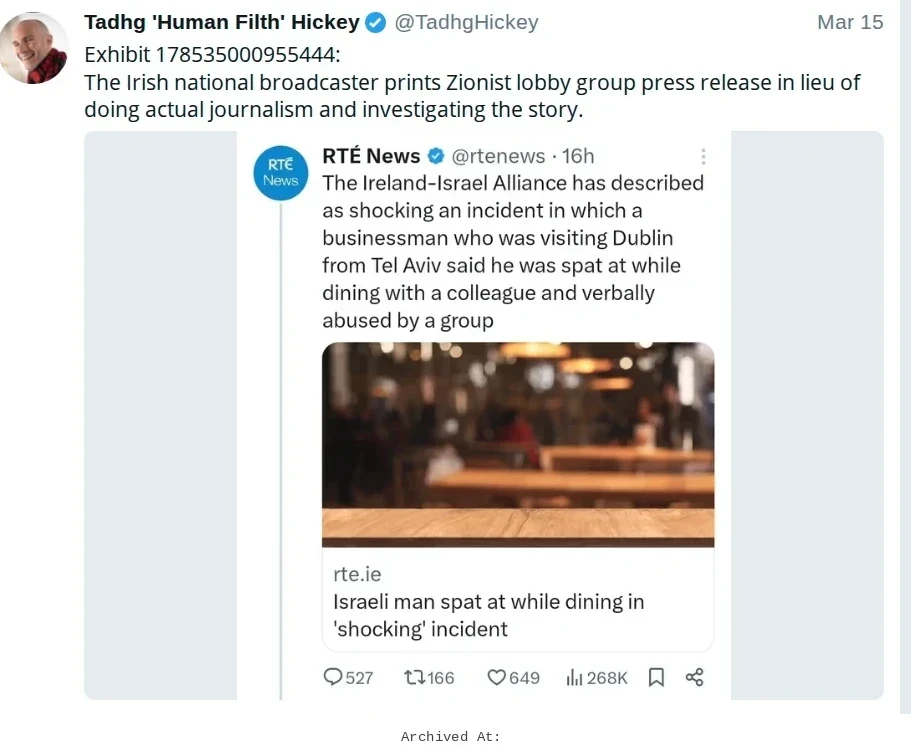Open the rte.ie article link

coord(357,574)
